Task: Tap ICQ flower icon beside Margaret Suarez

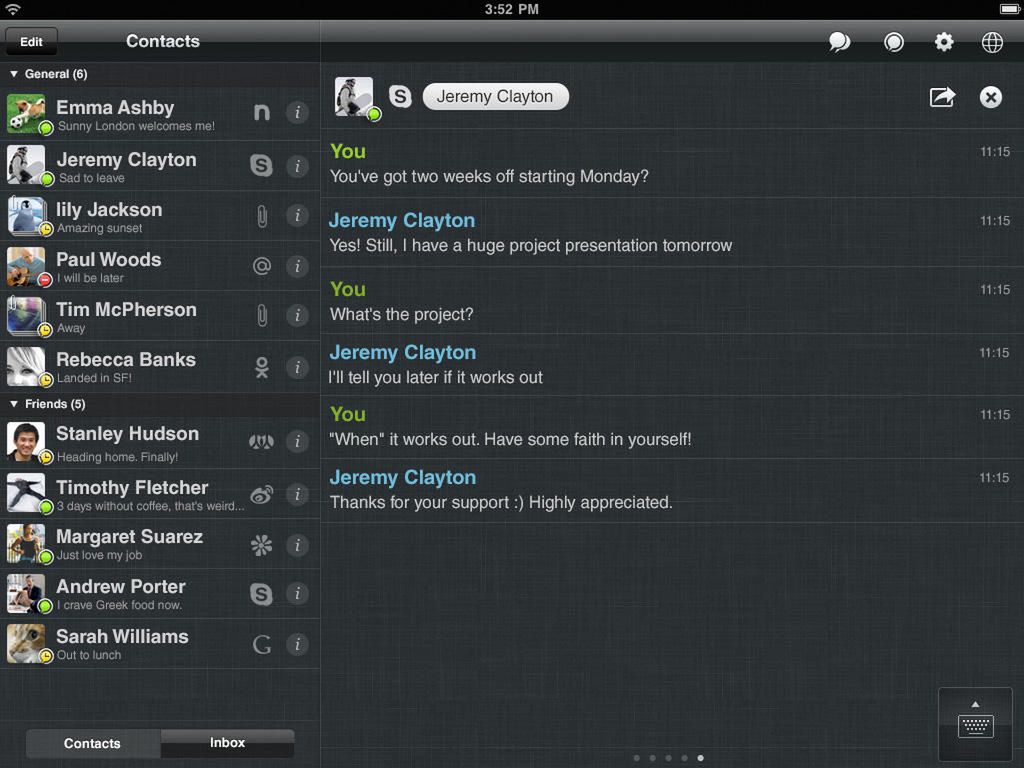Action: pos(261,545)
